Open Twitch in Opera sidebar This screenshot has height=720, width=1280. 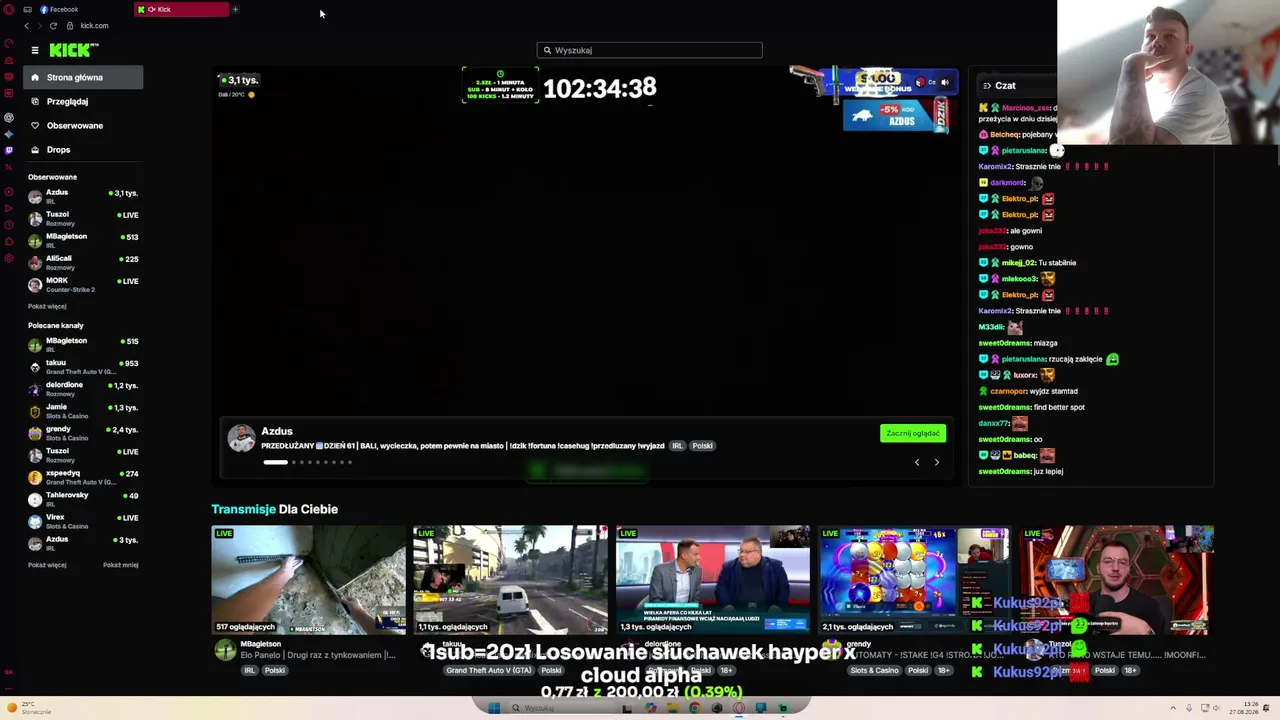9,151
